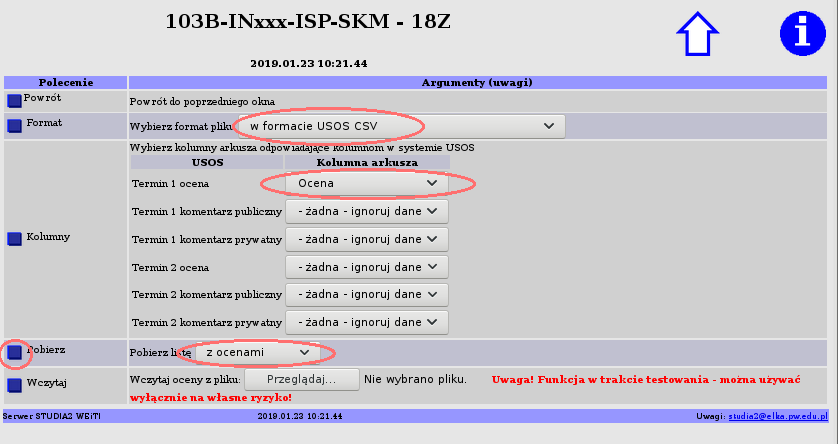Expand Termin 1 komentarz prywatny dropdown

(367, 239)
